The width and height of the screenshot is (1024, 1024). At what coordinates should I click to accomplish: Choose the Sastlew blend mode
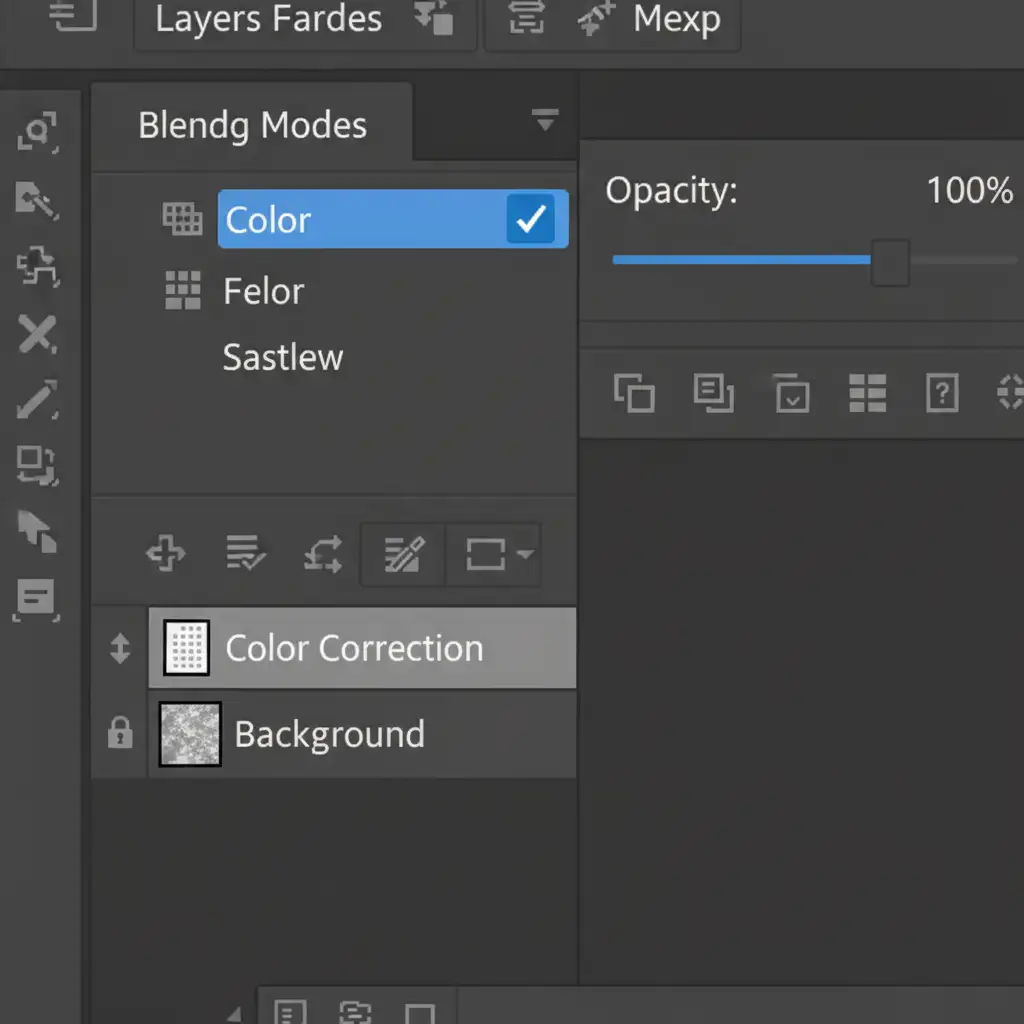click(x=282, y=358)
